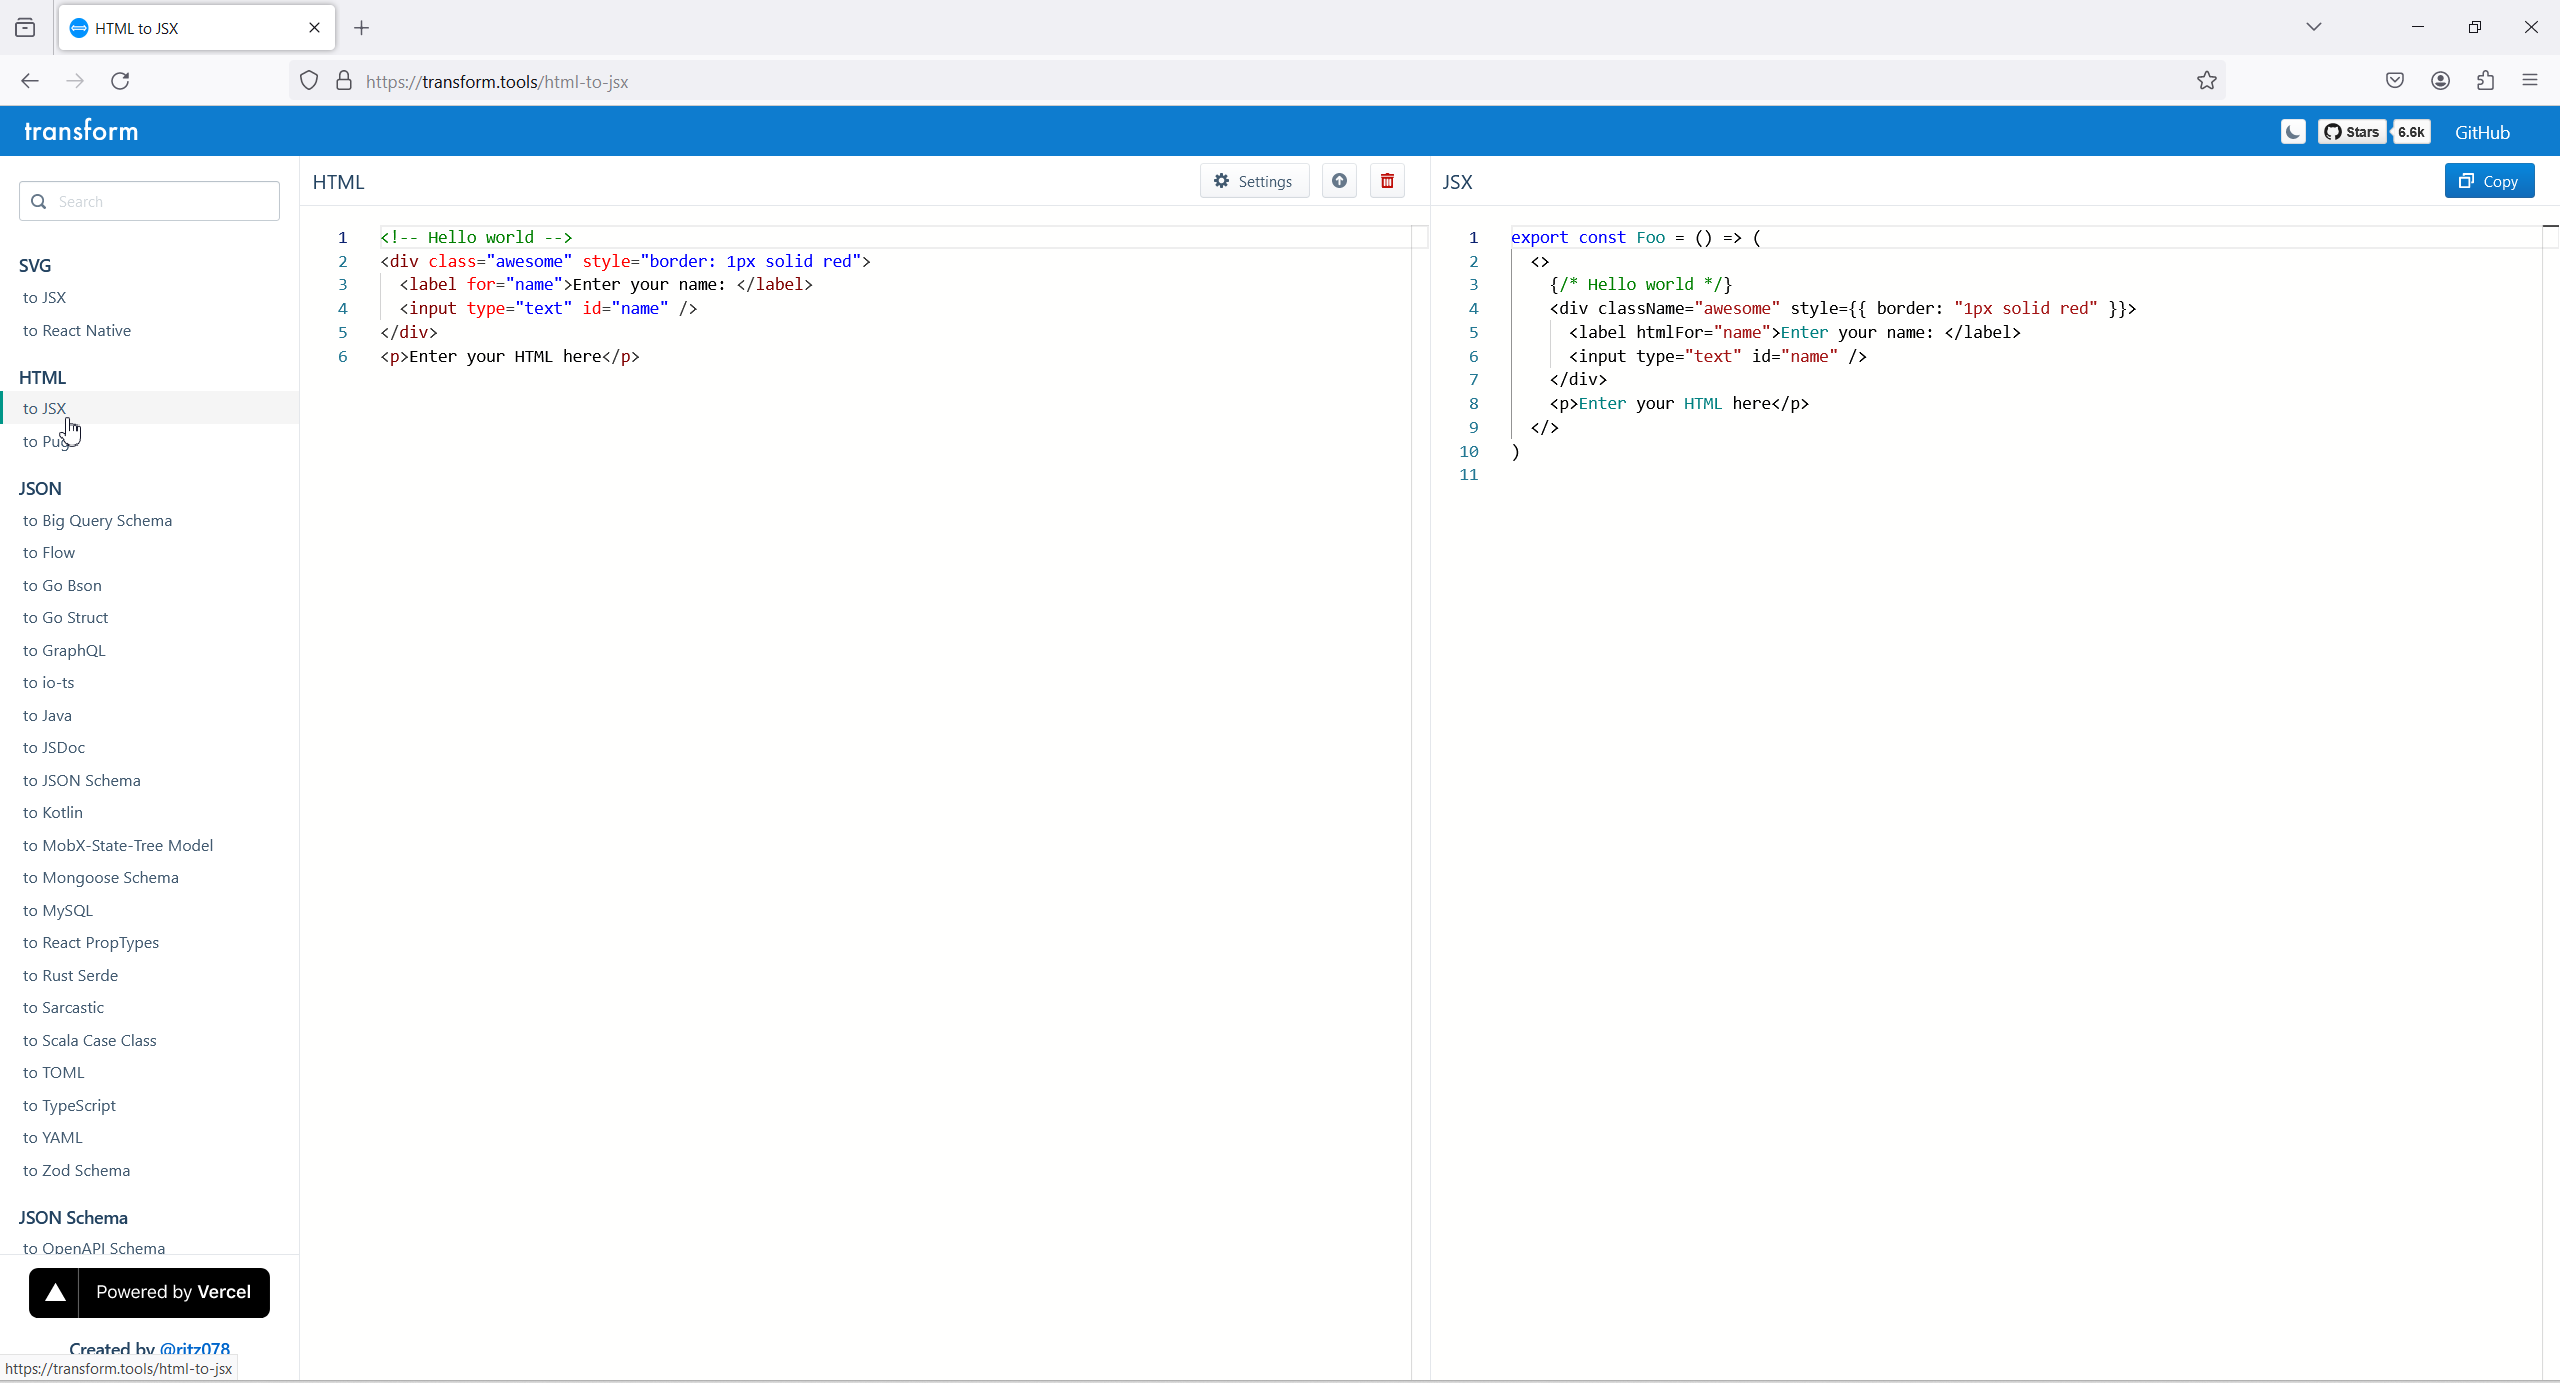2560x1383 pixels.
Task: Click the GitHub Stars badge
Action: pyautogui.click(x=2352, y=132)
